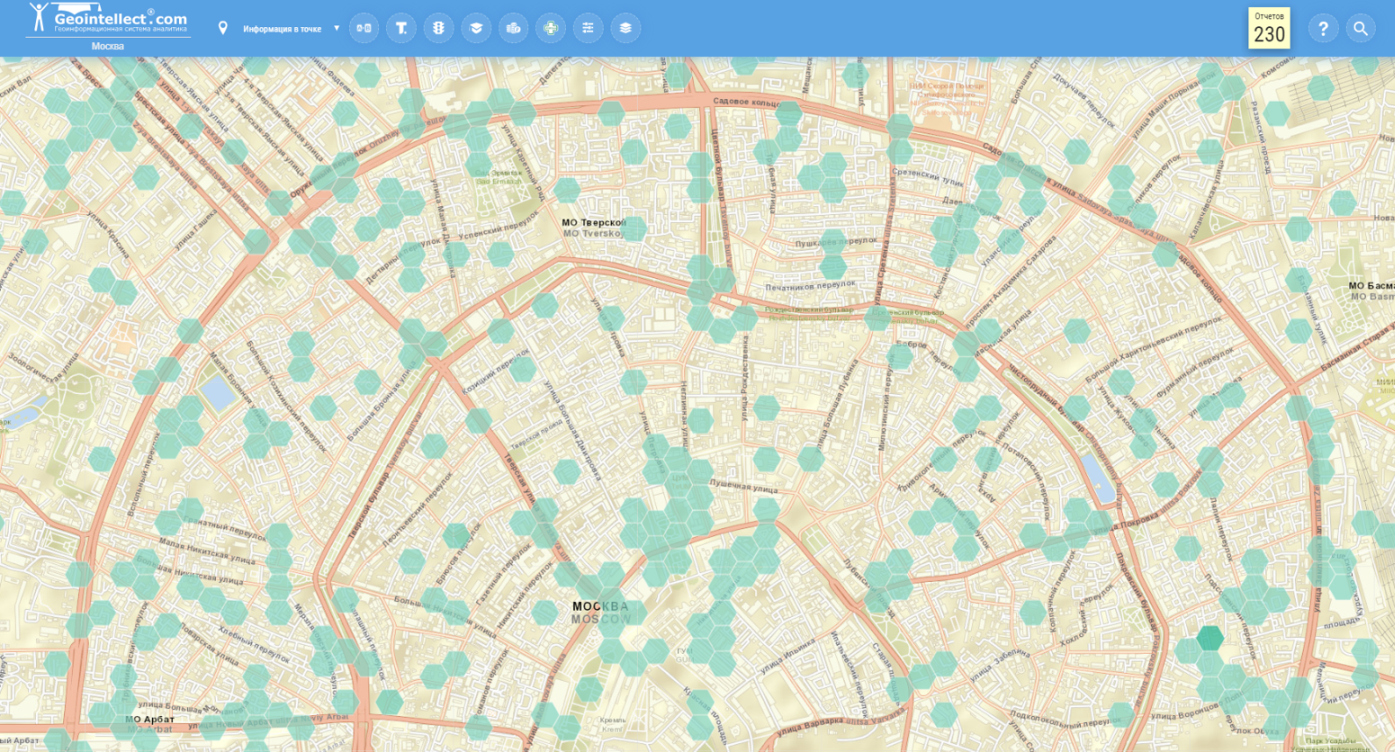This screenshot has height=752, width=1395.
Task: Click the green medical cross icon
Action: [550, 28]
